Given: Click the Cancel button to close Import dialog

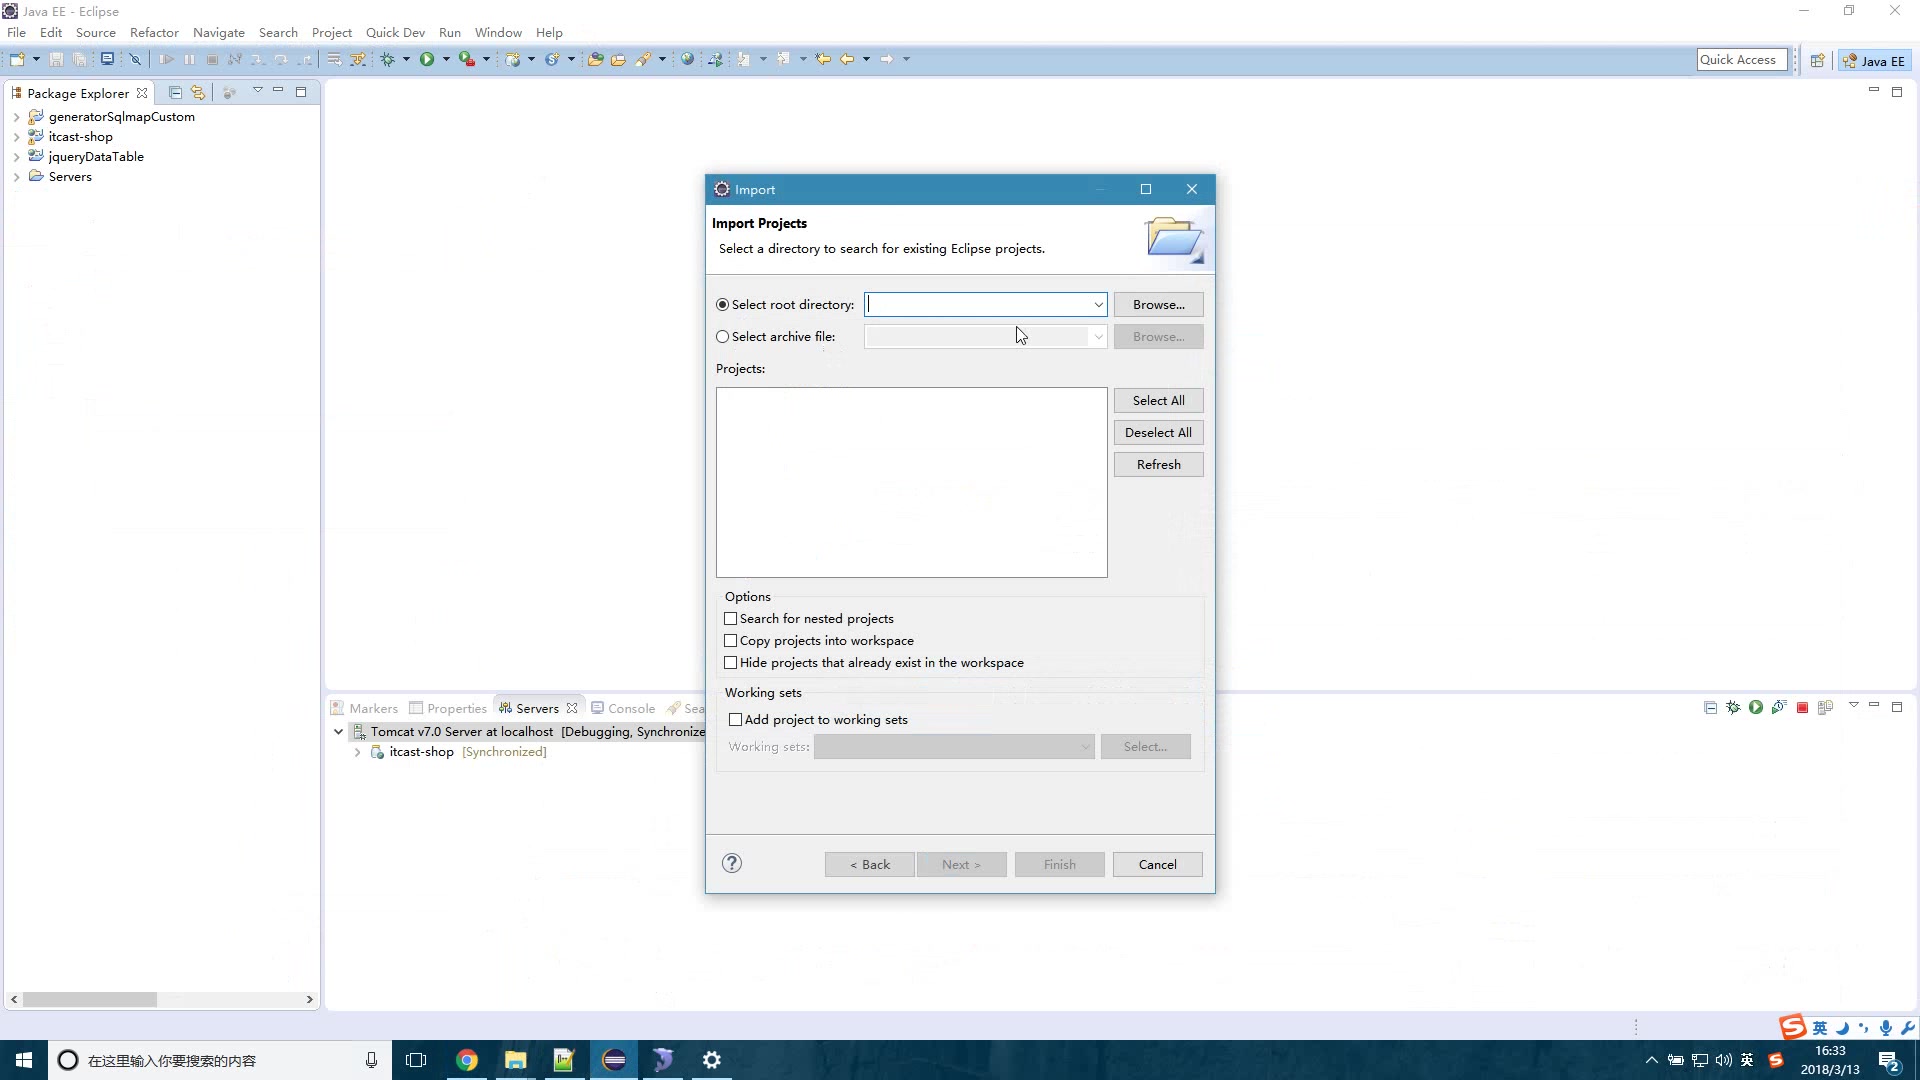Looking at the screenshot, I should 1156,864.
